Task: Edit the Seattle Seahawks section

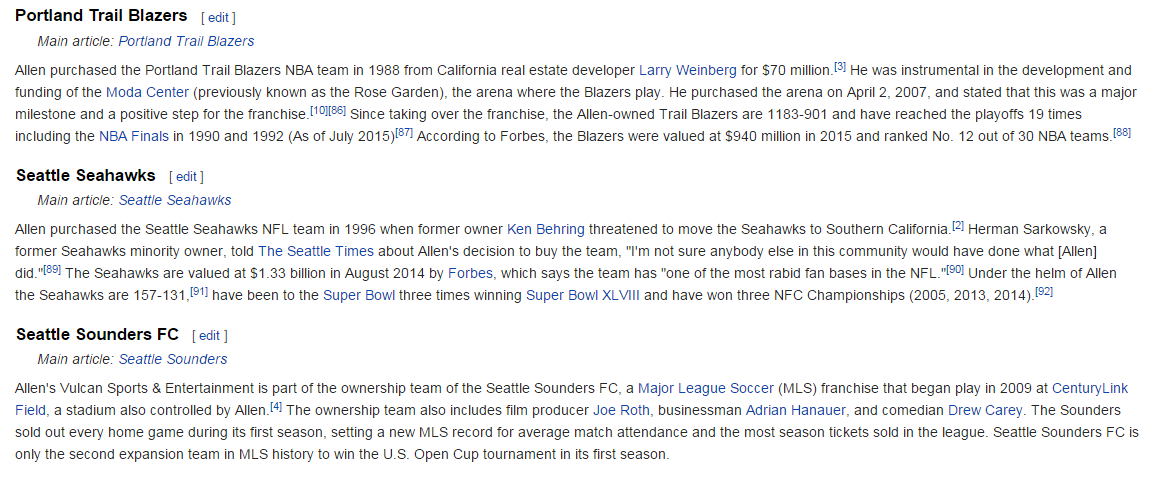Action: point(186,177)
